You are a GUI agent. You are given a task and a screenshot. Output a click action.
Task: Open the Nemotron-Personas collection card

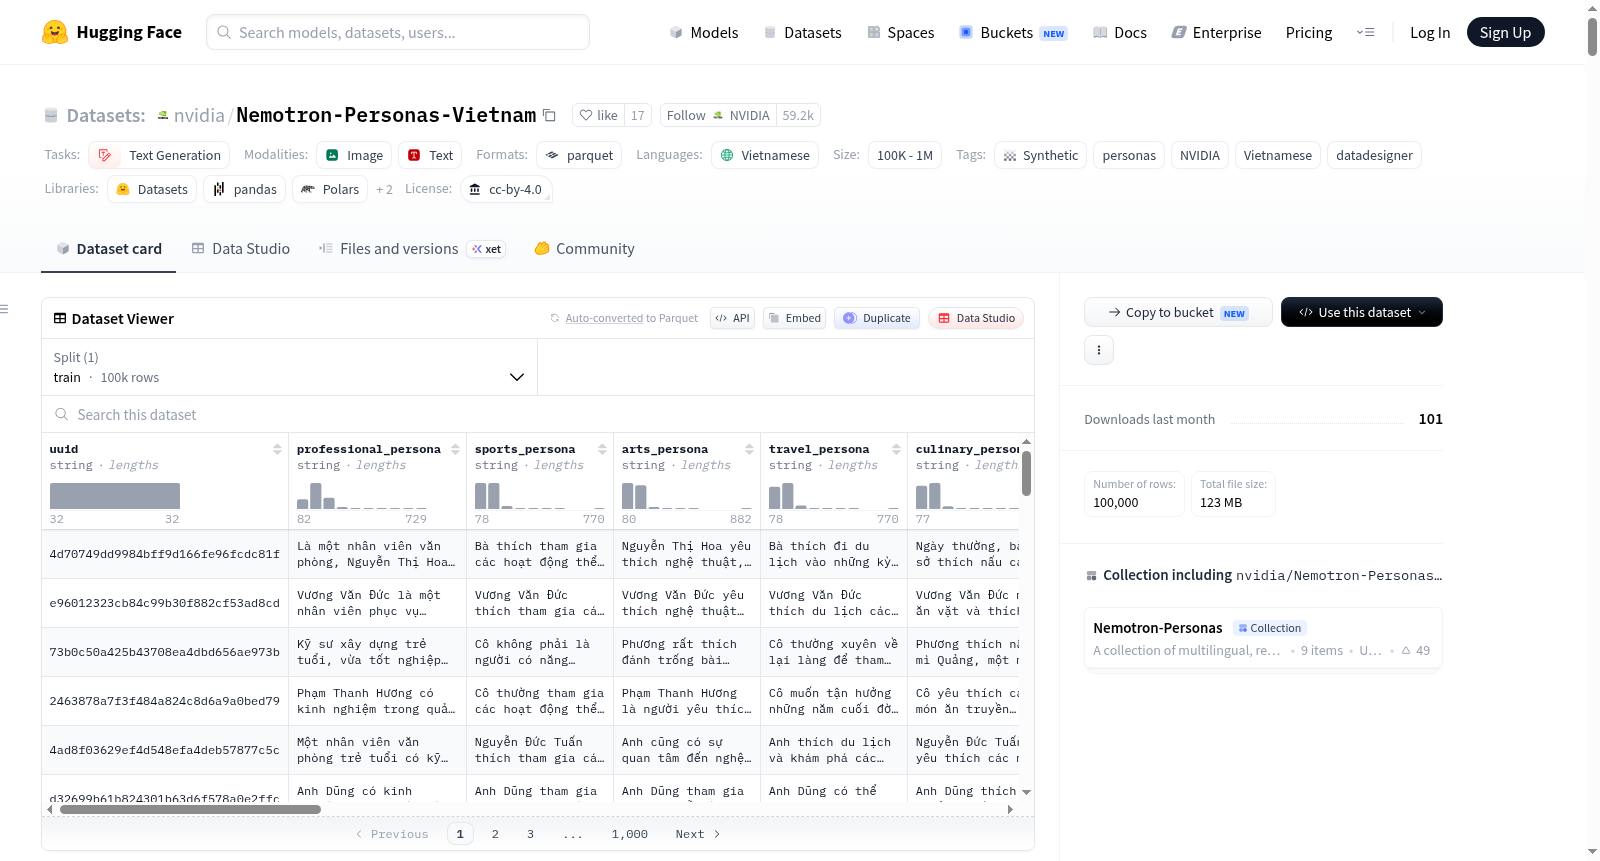[x=1263, y=639]
